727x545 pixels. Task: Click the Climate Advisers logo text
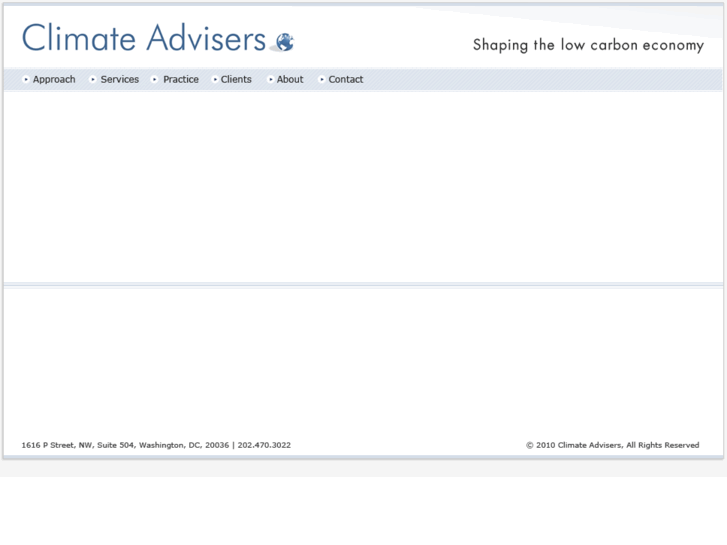click(144, 38)
